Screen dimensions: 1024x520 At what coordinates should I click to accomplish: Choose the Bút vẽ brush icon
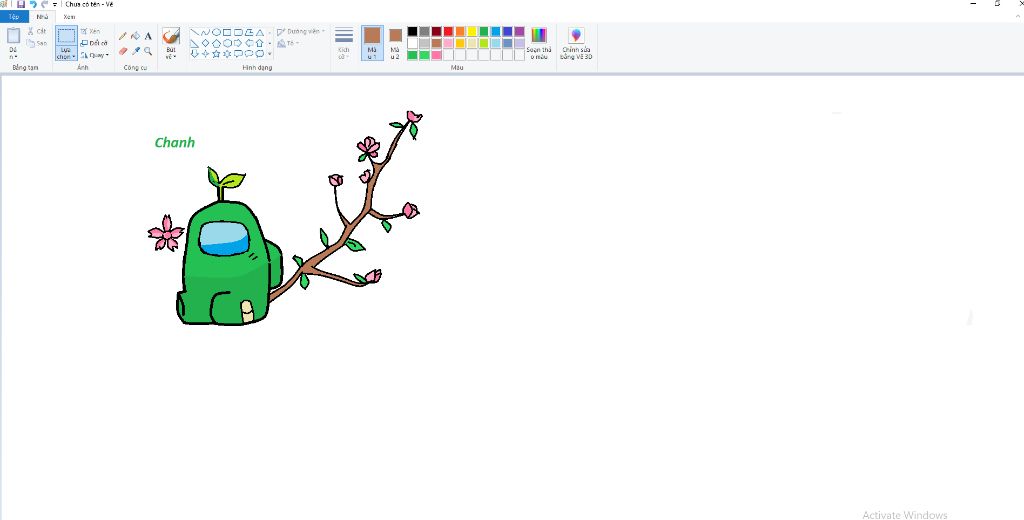click(x=171, y=36)
